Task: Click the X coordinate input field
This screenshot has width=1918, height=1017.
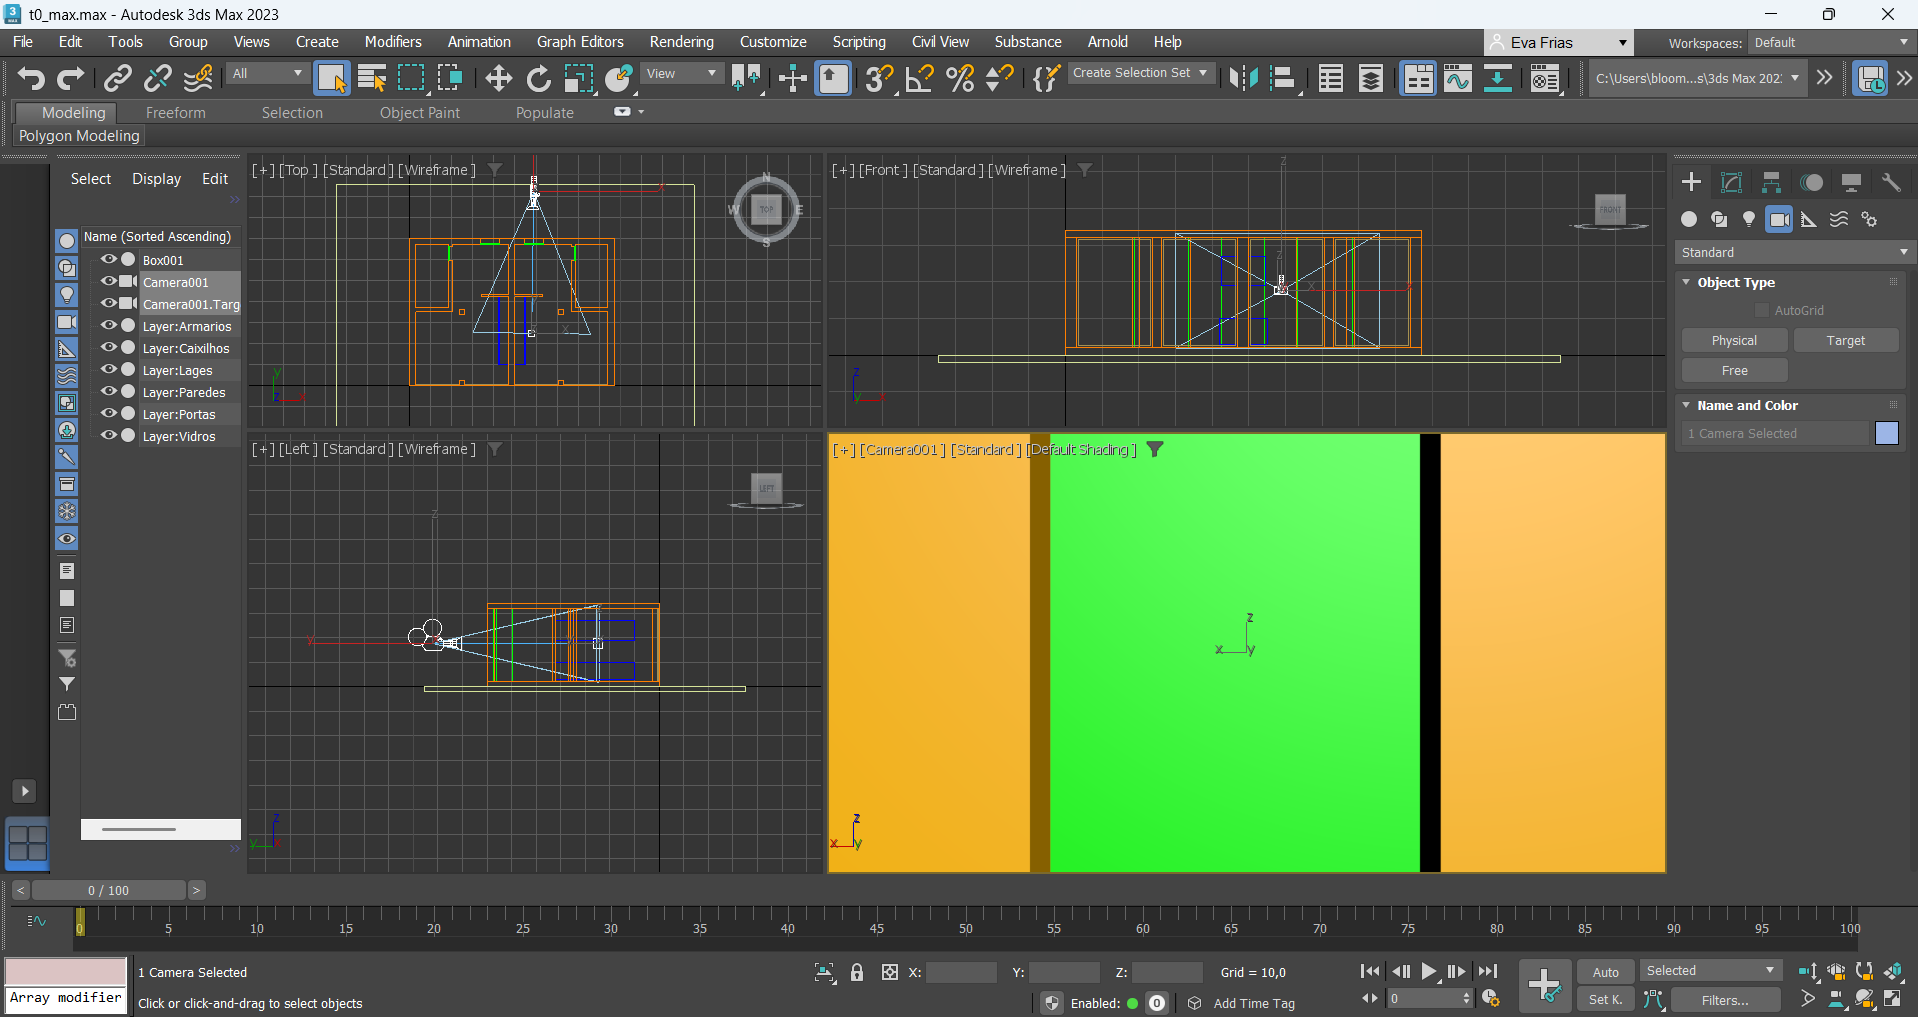Action: (x=960, y=972)
